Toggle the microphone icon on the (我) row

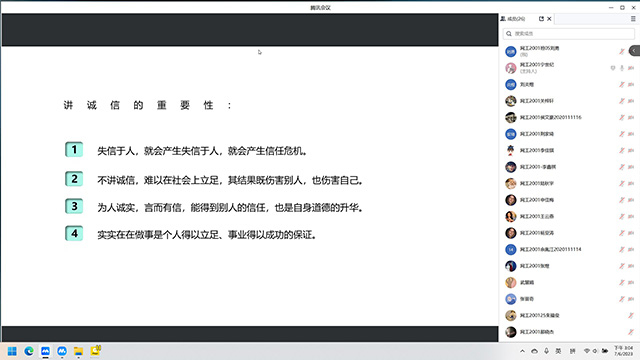tap(622, 51)
